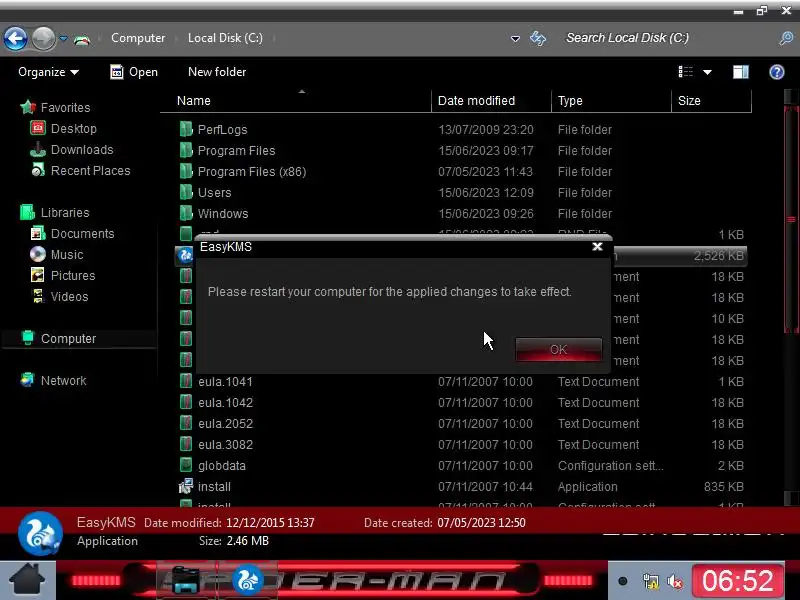Click the greyed Forward arrow button

pos(43,38)
